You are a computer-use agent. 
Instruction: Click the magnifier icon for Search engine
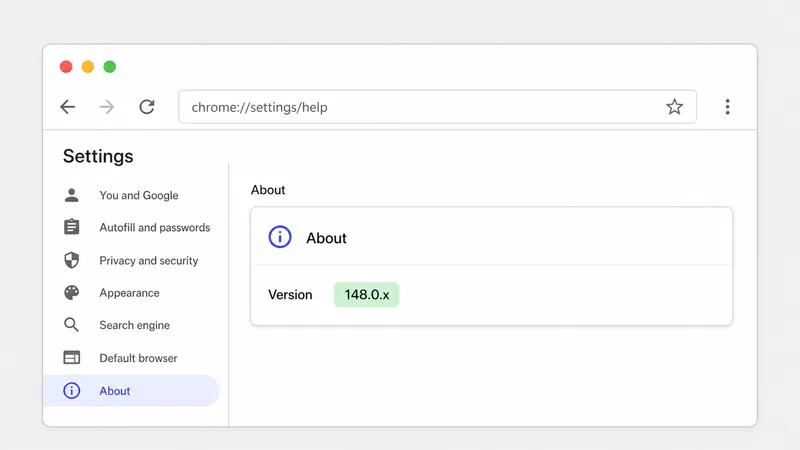coord(71,325)
